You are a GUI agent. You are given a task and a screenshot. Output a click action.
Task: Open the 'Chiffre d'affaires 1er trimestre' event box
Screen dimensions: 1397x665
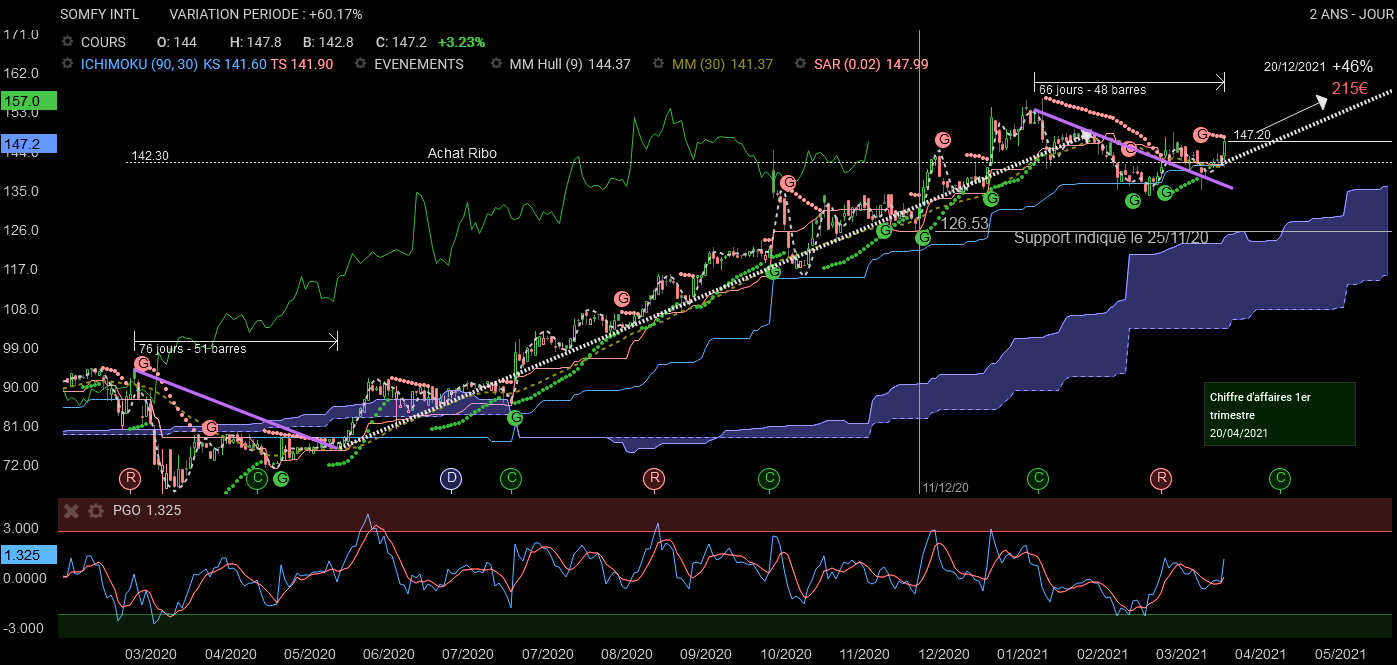tap(1279, 414)
